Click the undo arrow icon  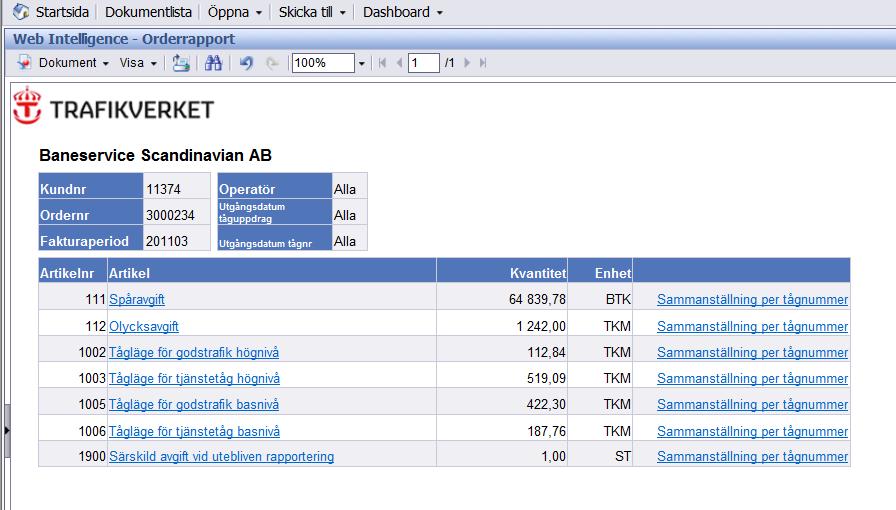[246, 63]
